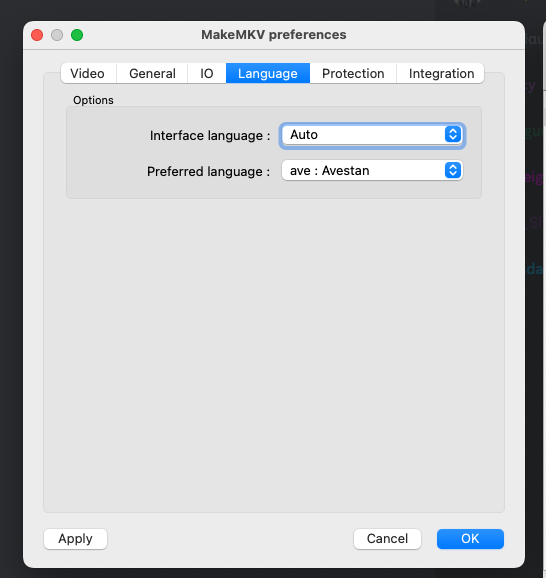Click the grey minimize window button
Viewport: 546px width, 578px height.
tap(57, 35)
